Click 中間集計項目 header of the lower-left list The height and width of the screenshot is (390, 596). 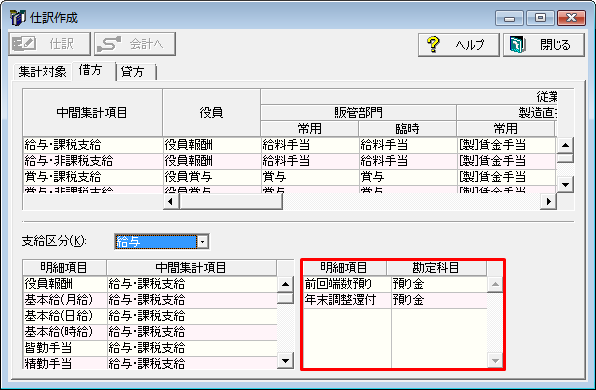tap(191, 268)
